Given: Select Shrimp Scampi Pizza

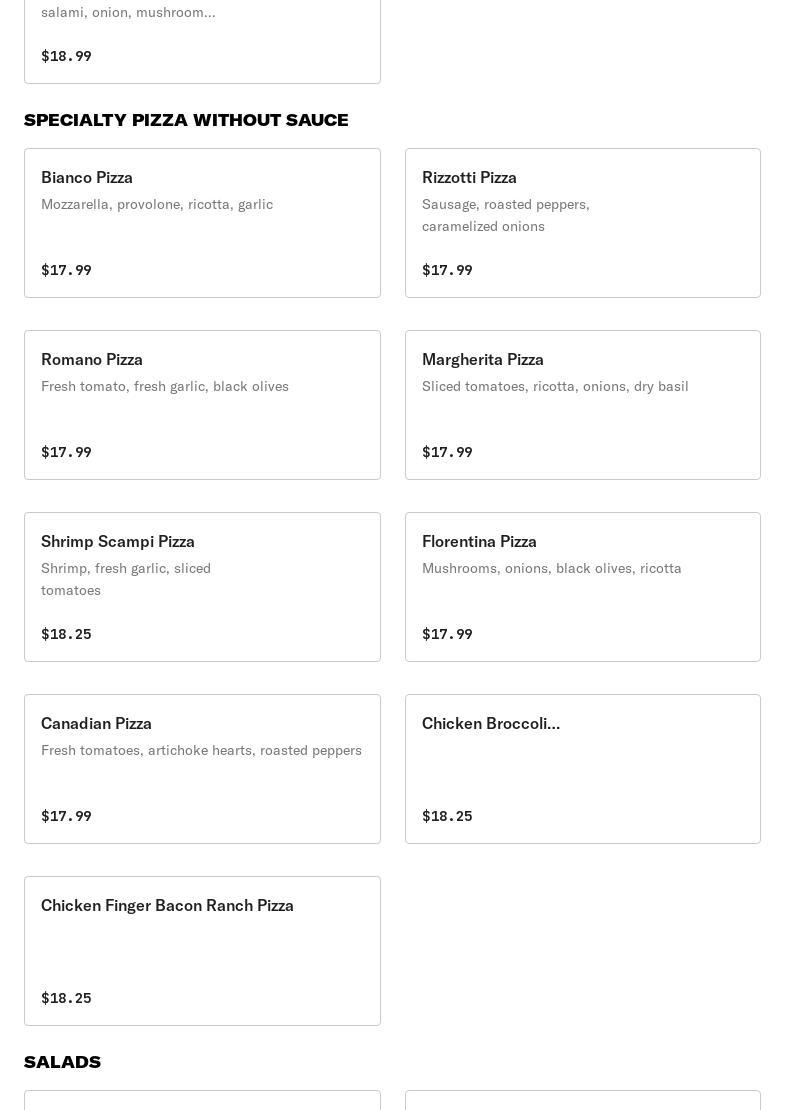Looking at the screenshot, I should pos(202,587).
